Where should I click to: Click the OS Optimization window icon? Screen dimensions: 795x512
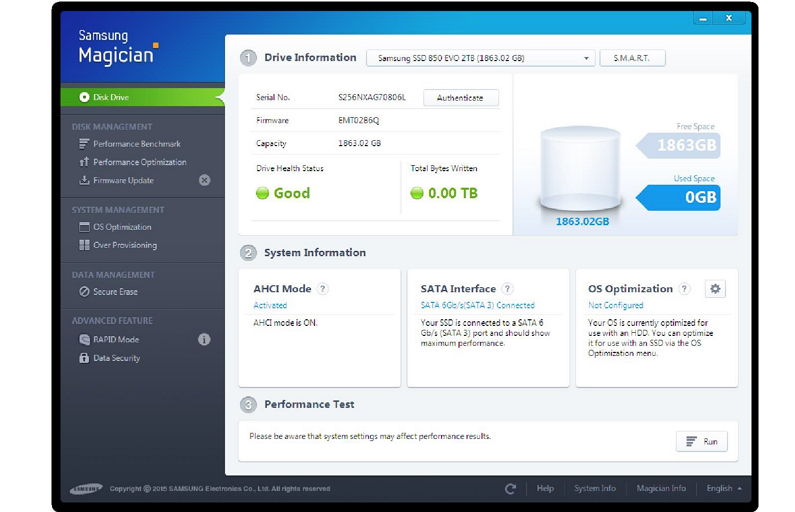tap(84, 227)
